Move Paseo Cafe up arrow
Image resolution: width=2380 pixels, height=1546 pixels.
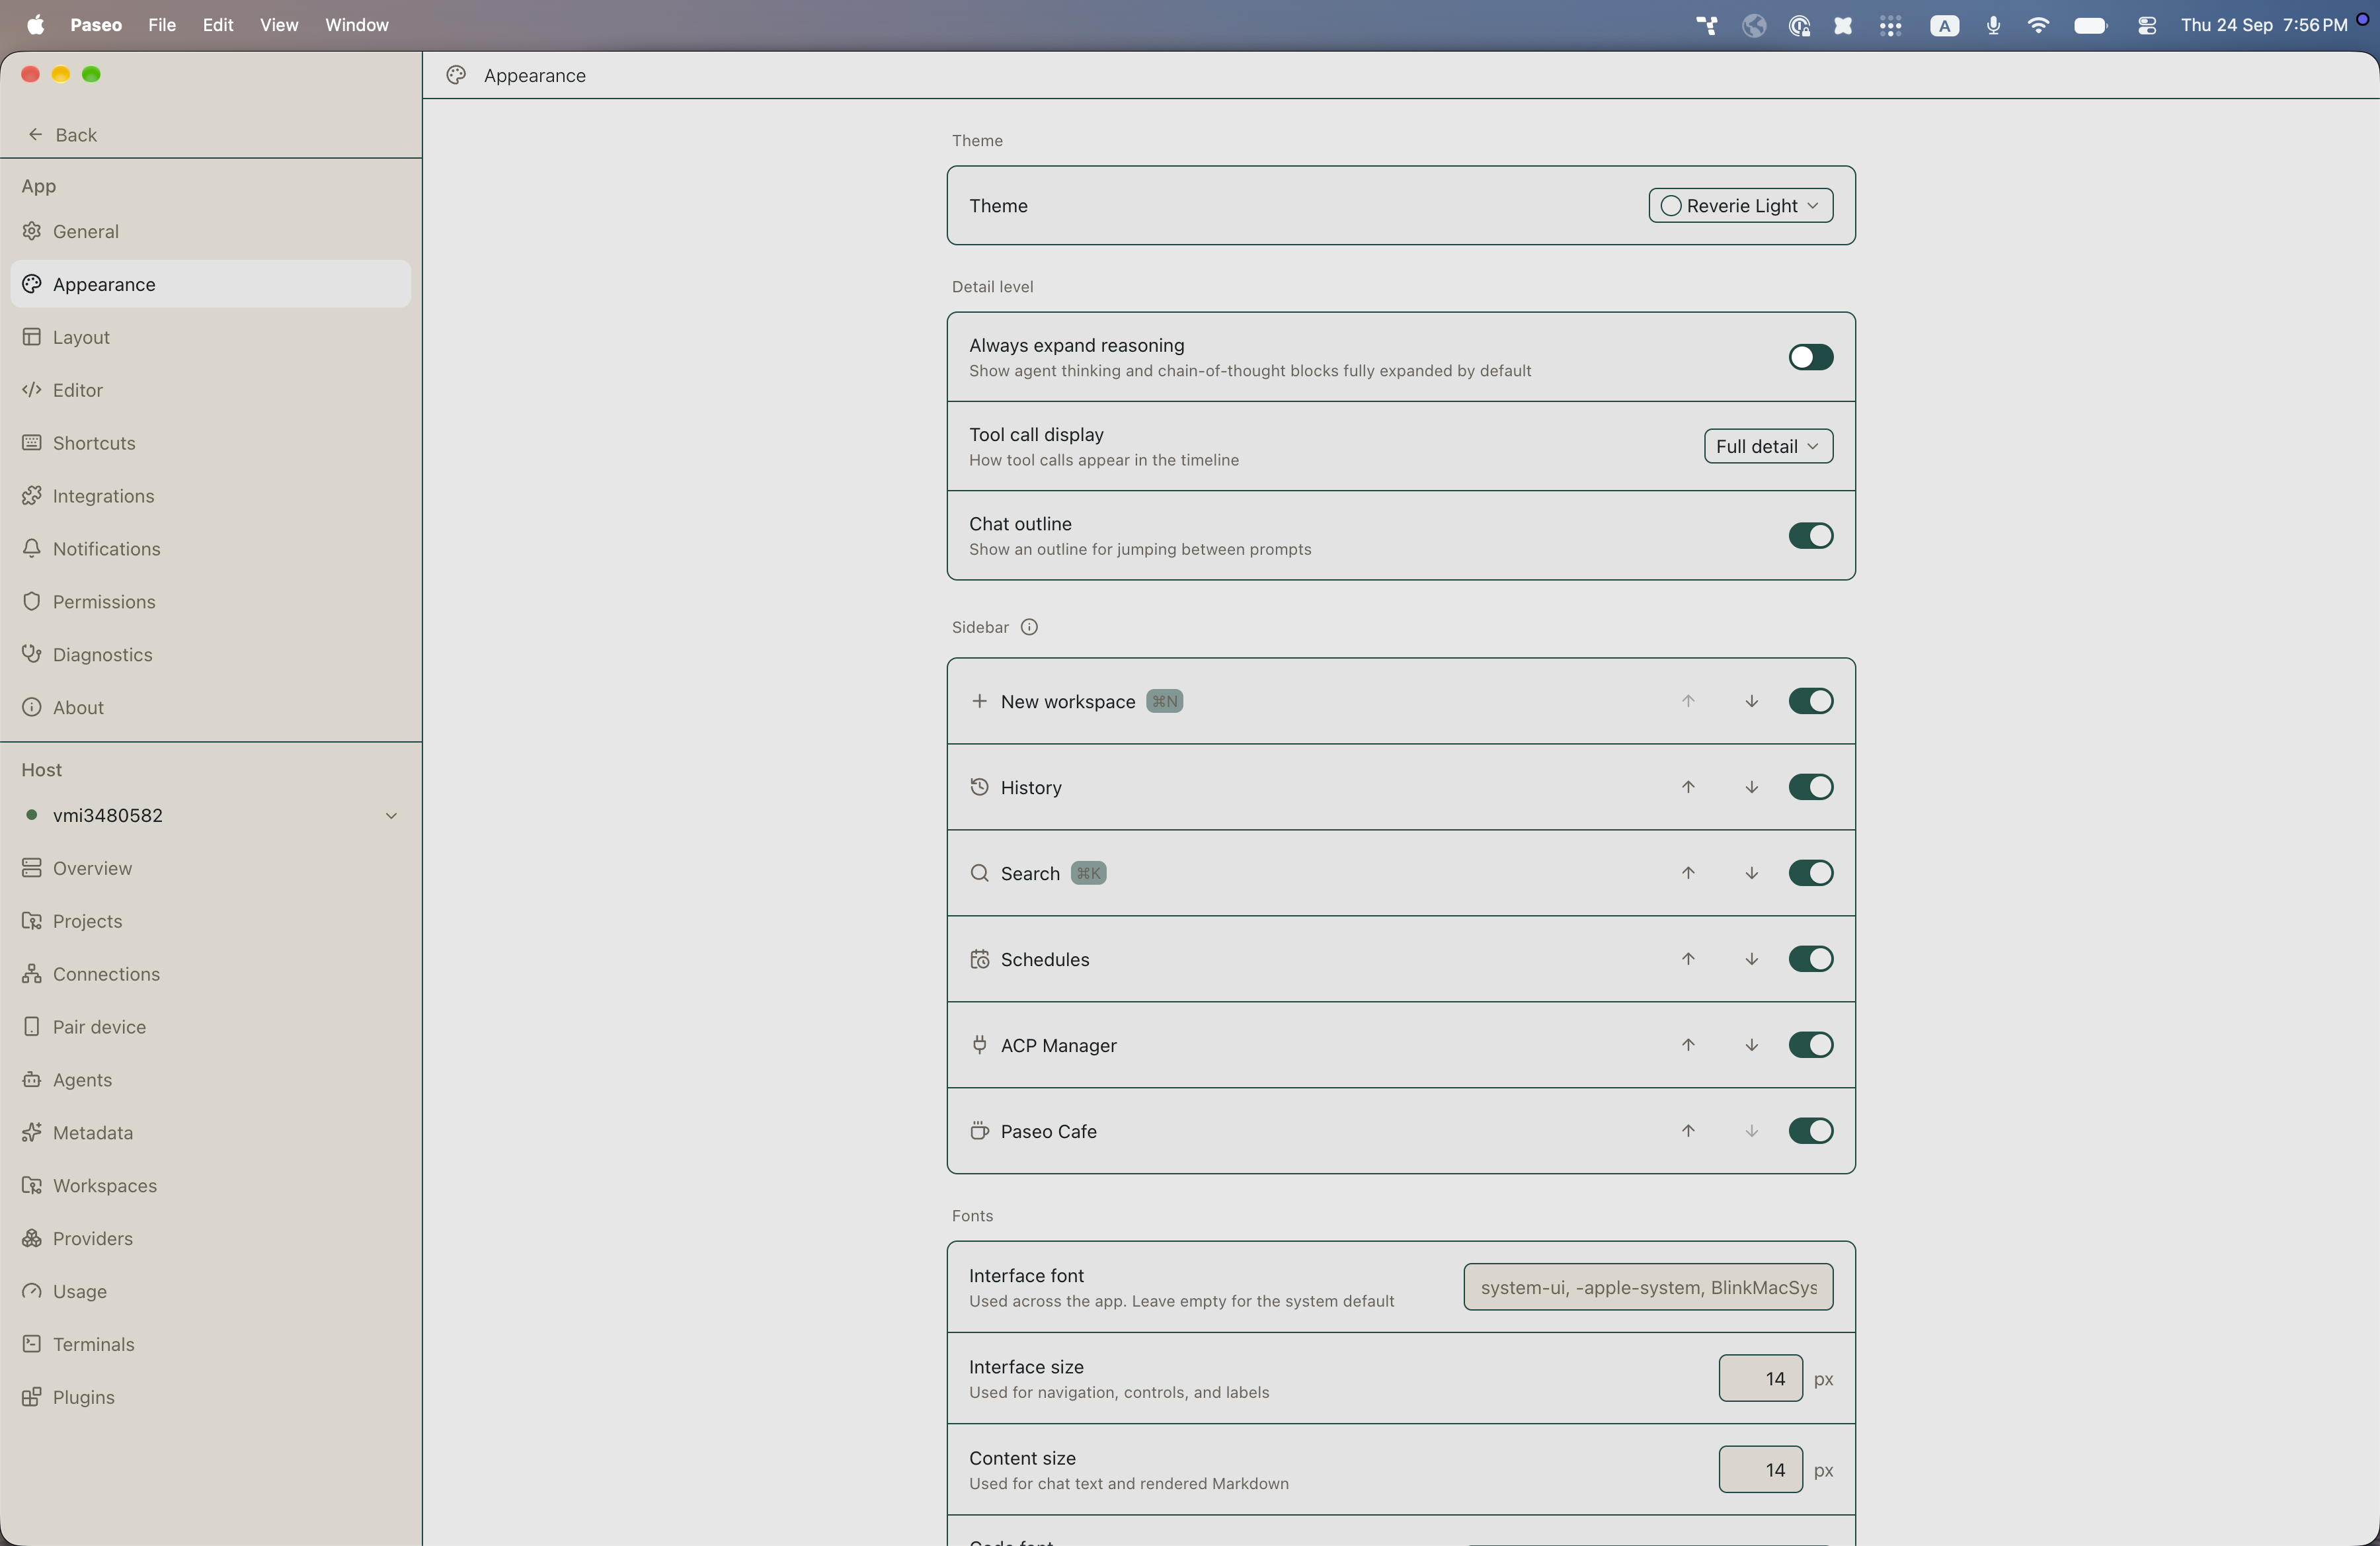[1688, 1131]
